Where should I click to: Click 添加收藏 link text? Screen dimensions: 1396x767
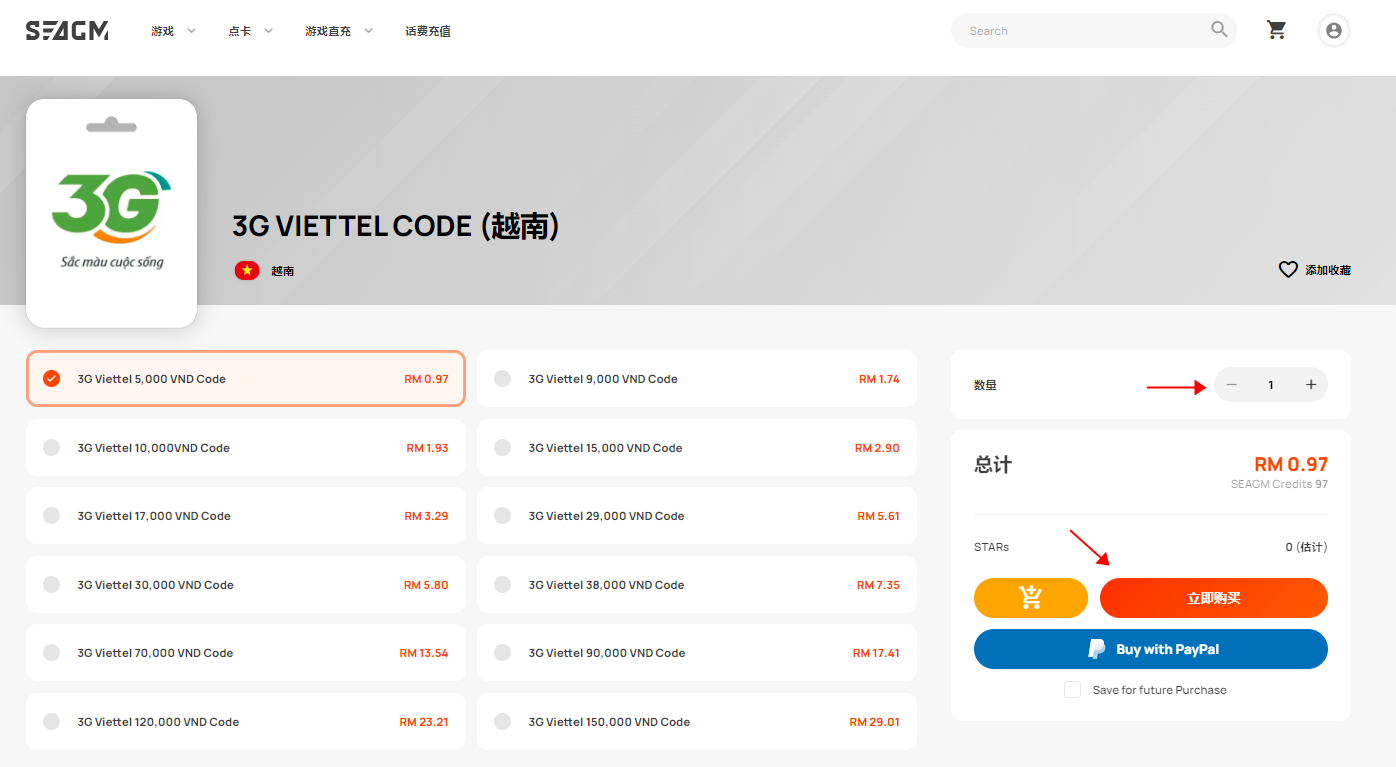coord(1328,270)
